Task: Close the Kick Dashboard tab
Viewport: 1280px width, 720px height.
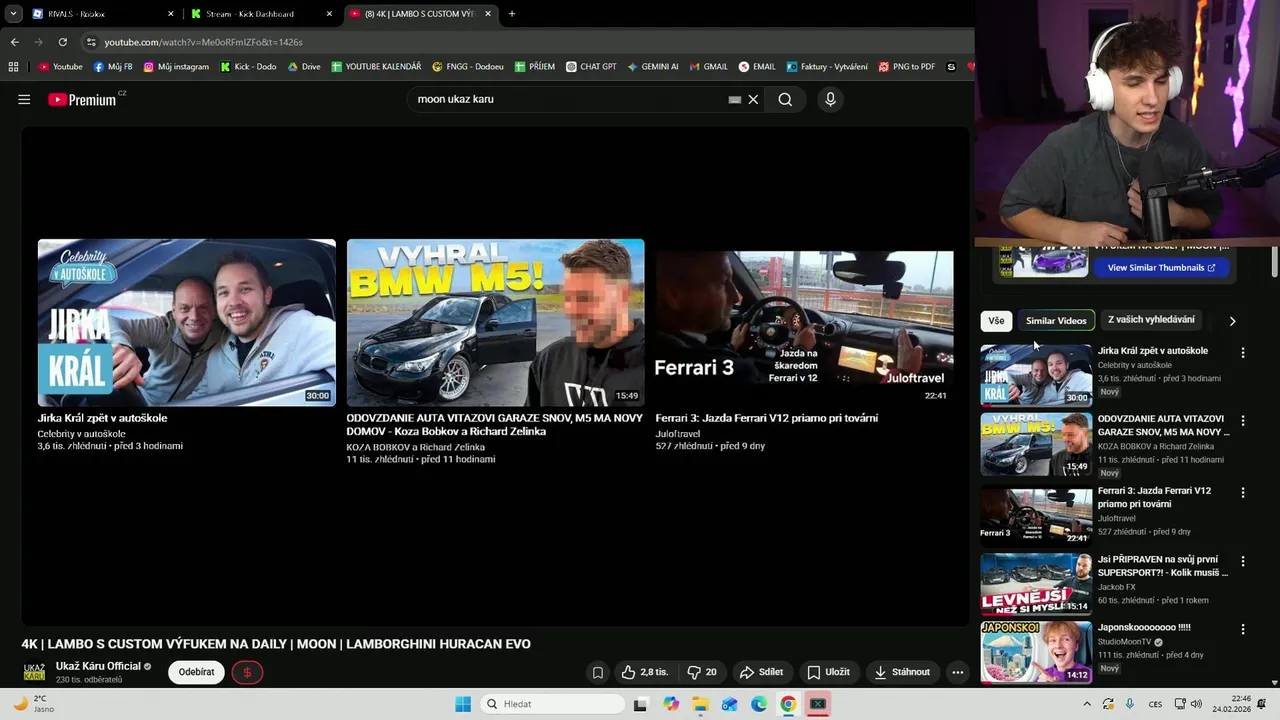Action: [329, 14]
